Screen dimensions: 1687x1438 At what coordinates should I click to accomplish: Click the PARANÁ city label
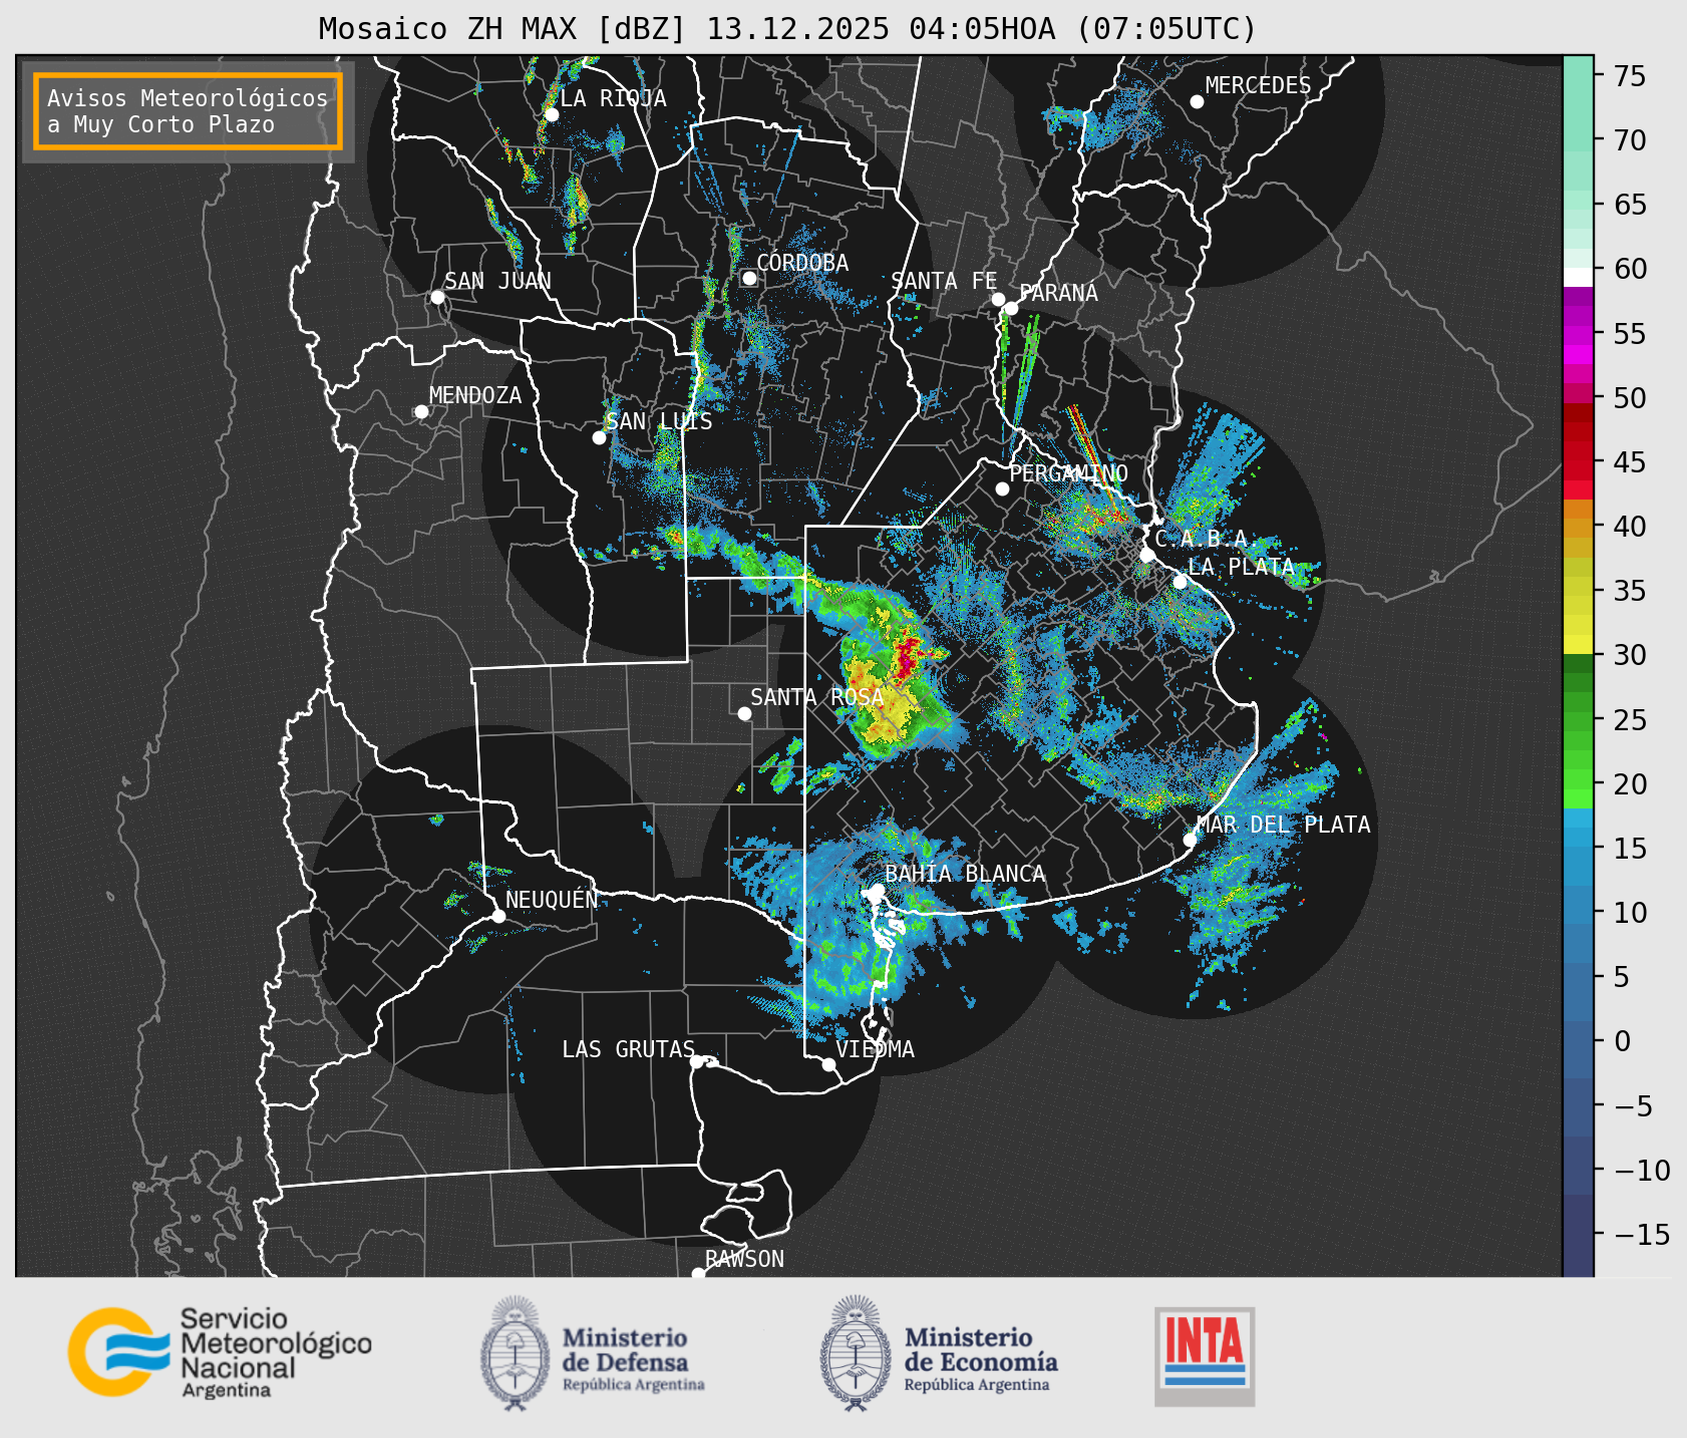[x=1058, y=293]
